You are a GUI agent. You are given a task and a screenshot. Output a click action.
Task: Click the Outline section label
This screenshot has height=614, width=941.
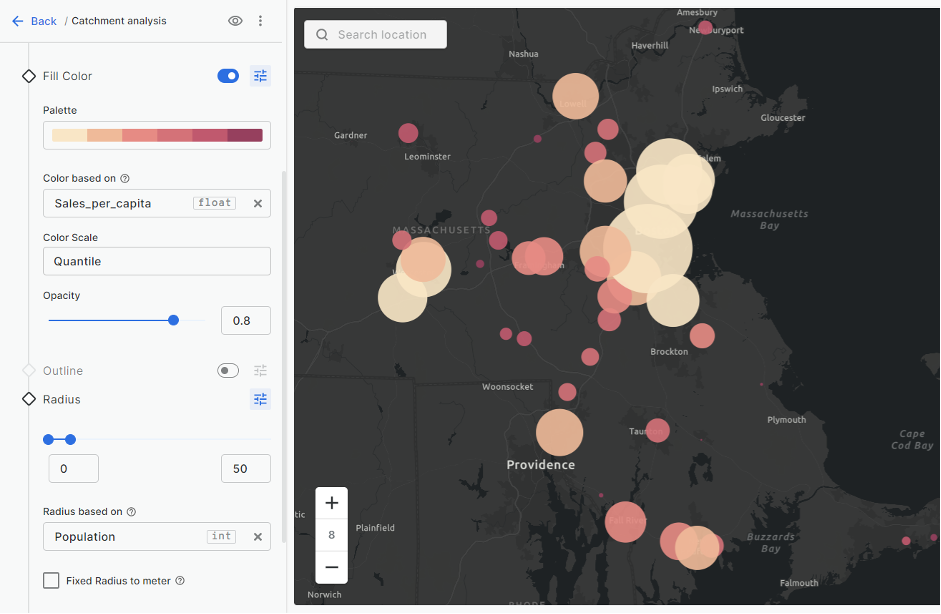63,370
